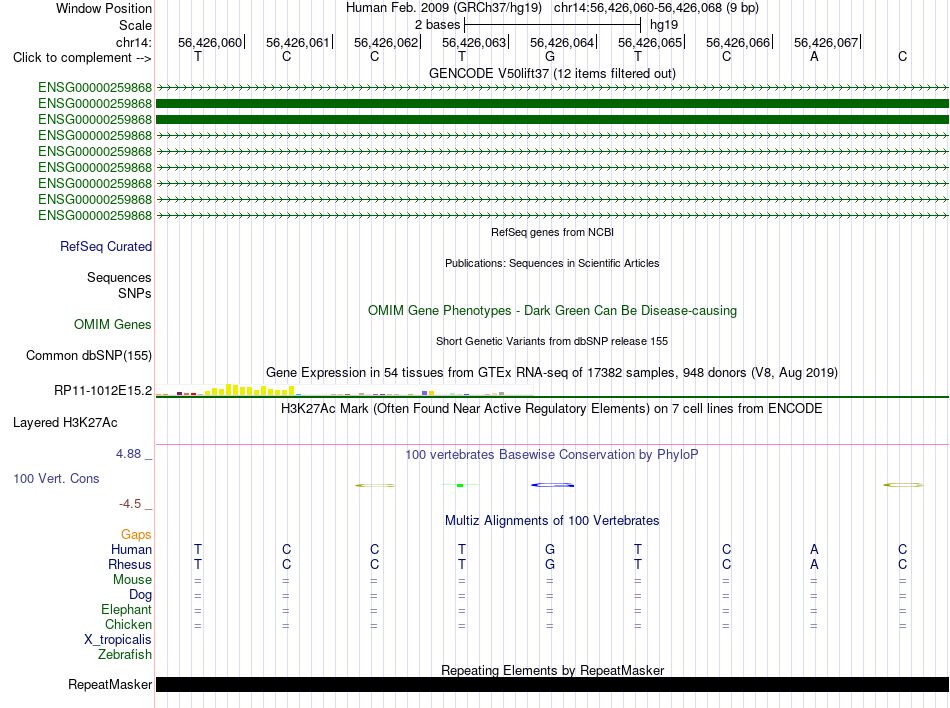The width and height of the screenshot is (950, 708).
Task: Click the RP11-1012E15.2 gene label
Action: 103,391
